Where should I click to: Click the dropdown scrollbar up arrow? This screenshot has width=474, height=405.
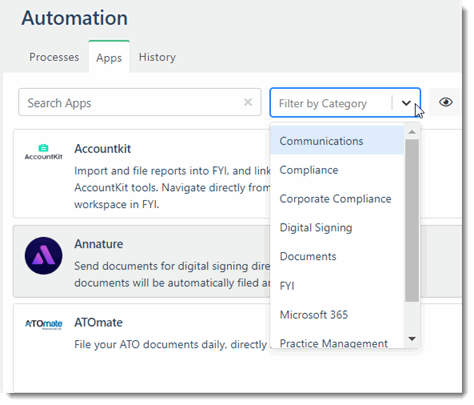(412, 132)
